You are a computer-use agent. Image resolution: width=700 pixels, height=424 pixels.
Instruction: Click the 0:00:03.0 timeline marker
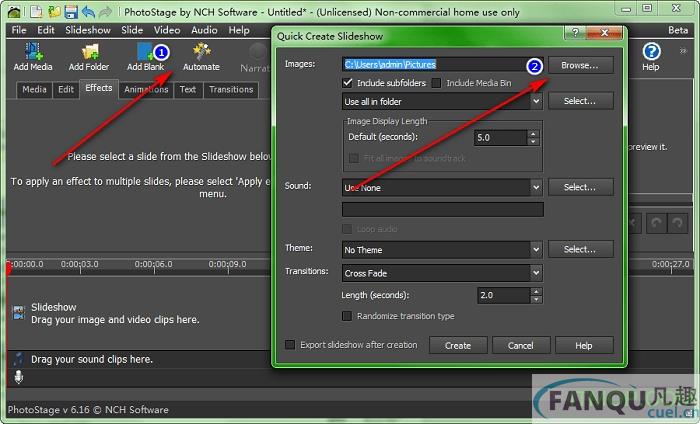pos(79,264)
